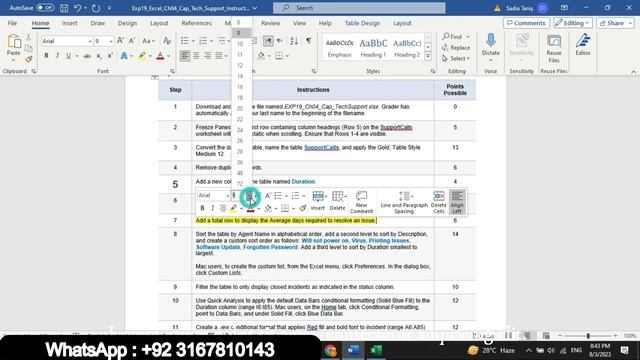This screenshot has width=640, height=360.
Task: Select size 14 in font size list
Action: pyautogui.click(x=240, y=76)
